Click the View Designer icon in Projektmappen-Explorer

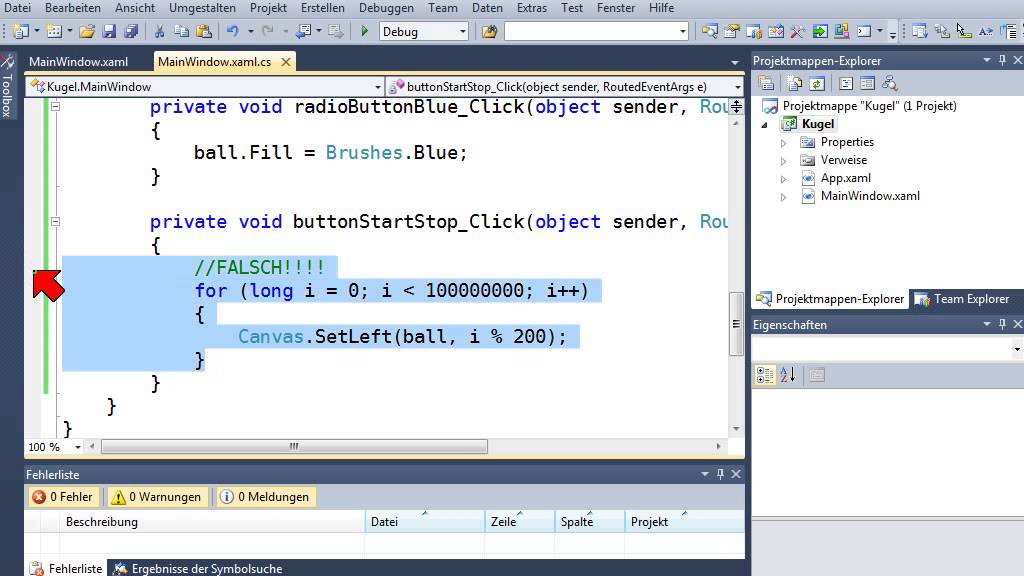tap(867, 84)
